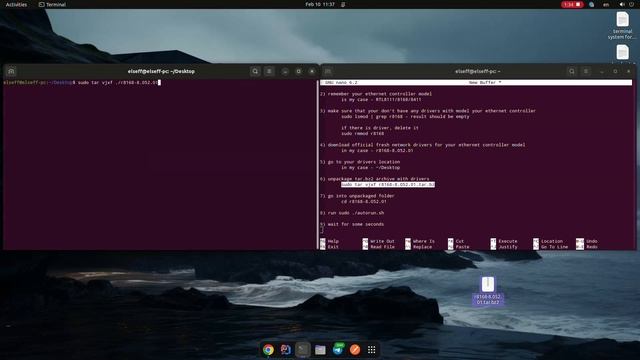640x360 pixels.
Task: Click the nano 'Redo' shortcut
Action: pyautogui.click(x=587, y=247)
